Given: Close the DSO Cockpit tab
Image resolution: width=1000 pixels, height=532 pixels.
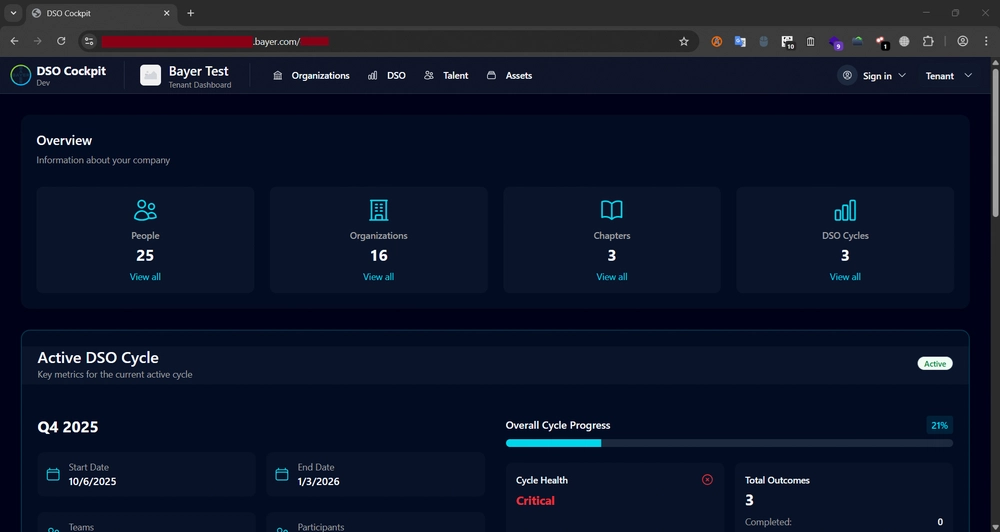Looking at the screenshot, I should pyautogui.click(x=167, y=13).
